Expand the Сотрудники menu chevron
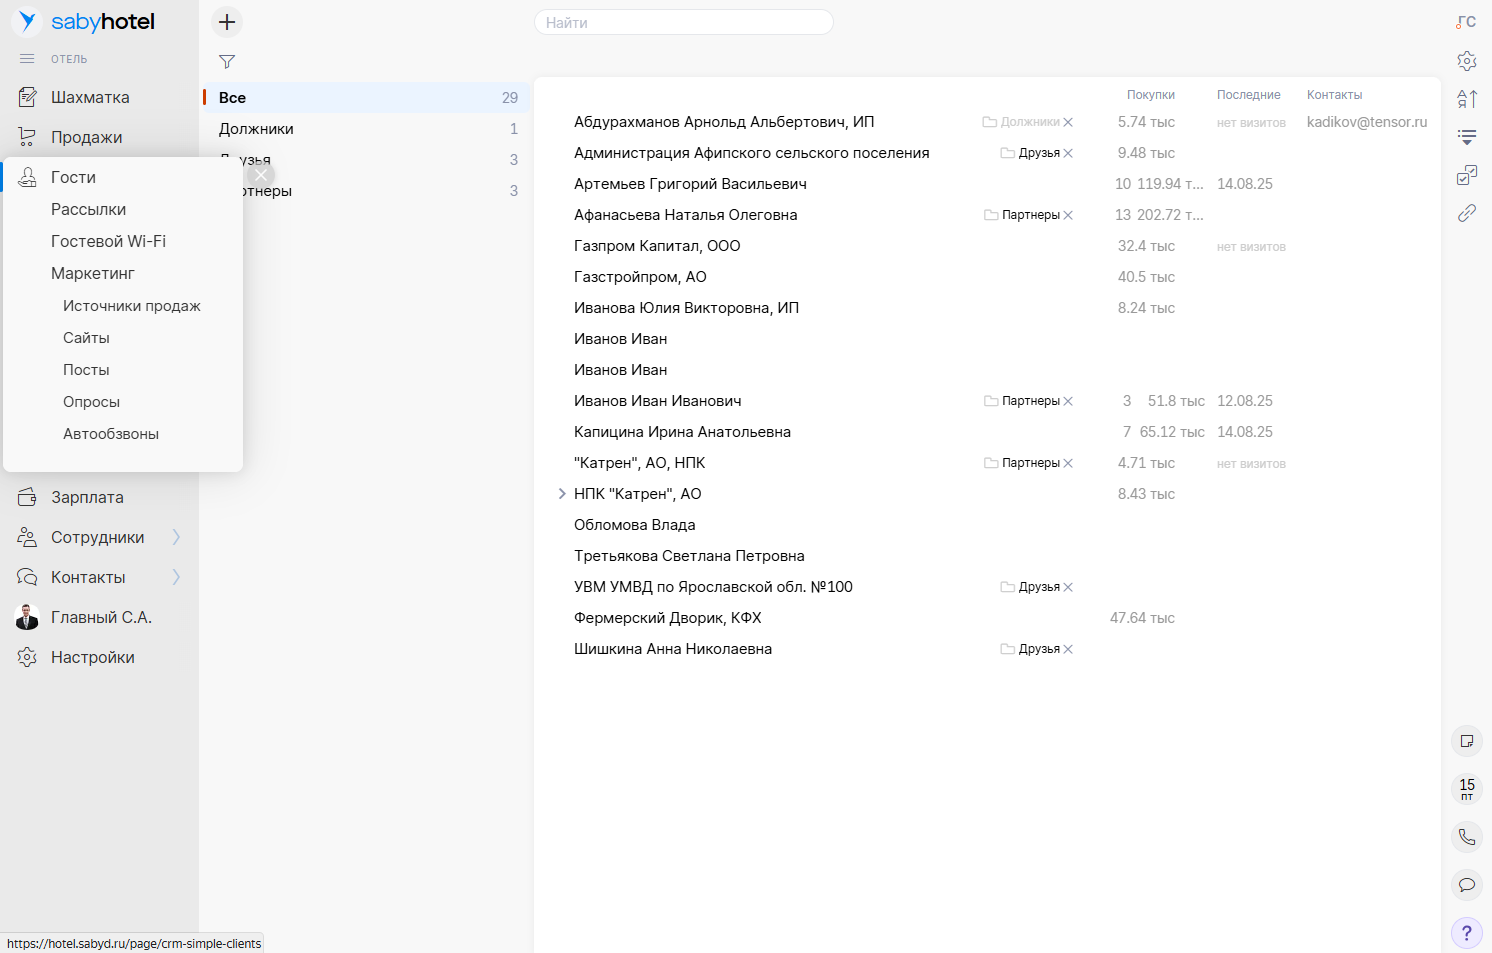1492x953 pixels. tap(176, 537)
